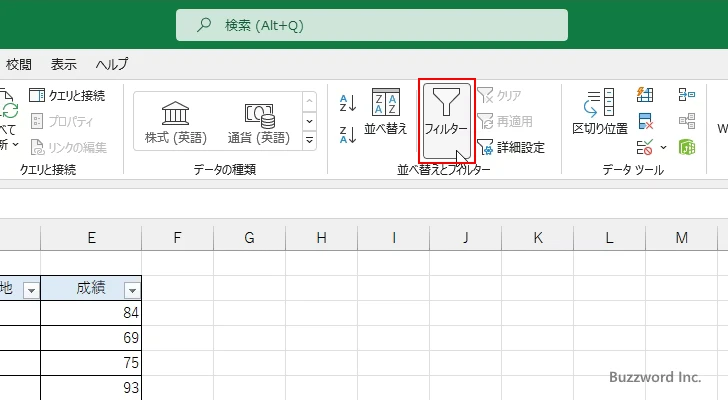Click the Relationships icon
Screen dimensions: 728x400
[x=687, y=122]
